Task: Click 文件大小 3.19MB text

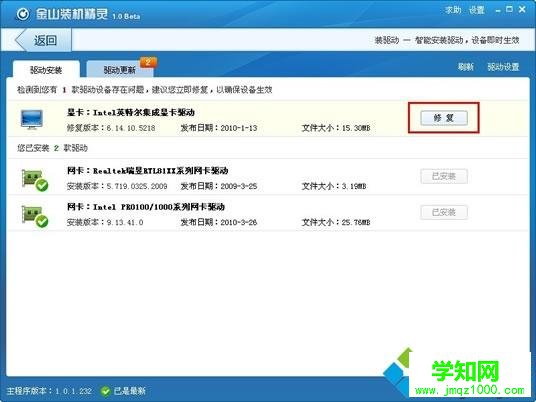Action: tap(334, 186)
